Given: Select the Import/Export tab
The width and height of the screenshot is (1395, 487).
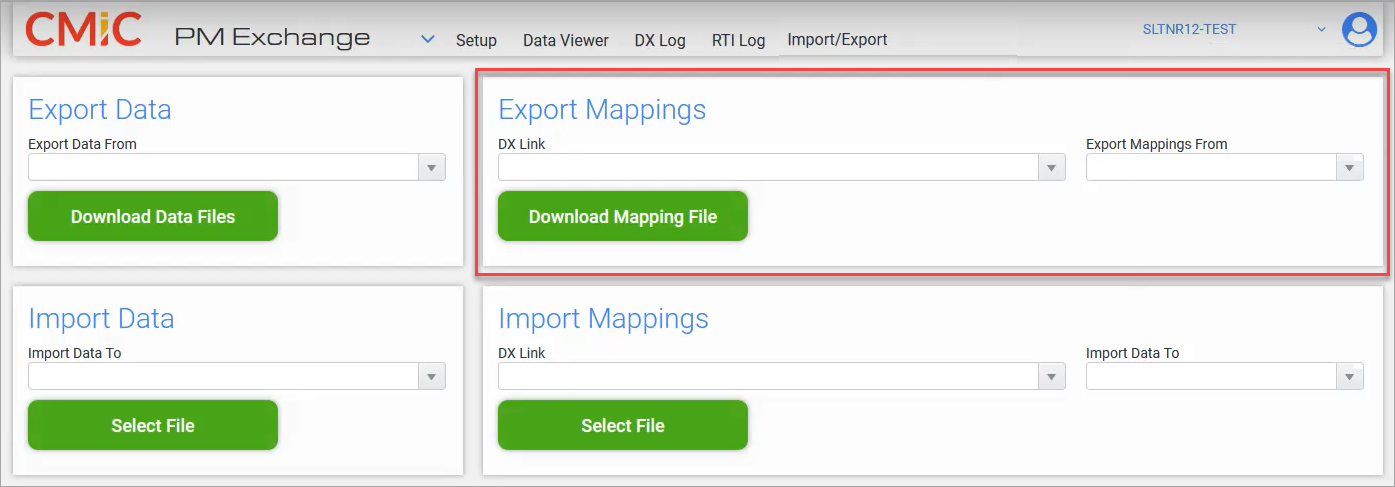Looking at the screenshot, I should click(837, 40).
